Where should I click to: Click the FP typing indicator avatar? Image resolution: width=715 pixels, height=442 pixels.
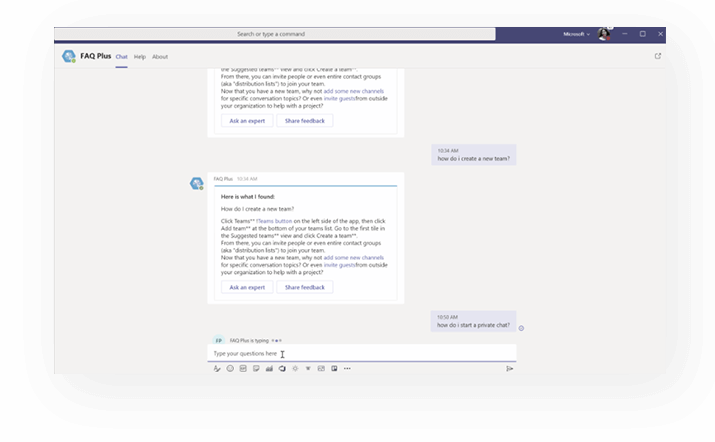pyautogui.click(x=219, y=340)
